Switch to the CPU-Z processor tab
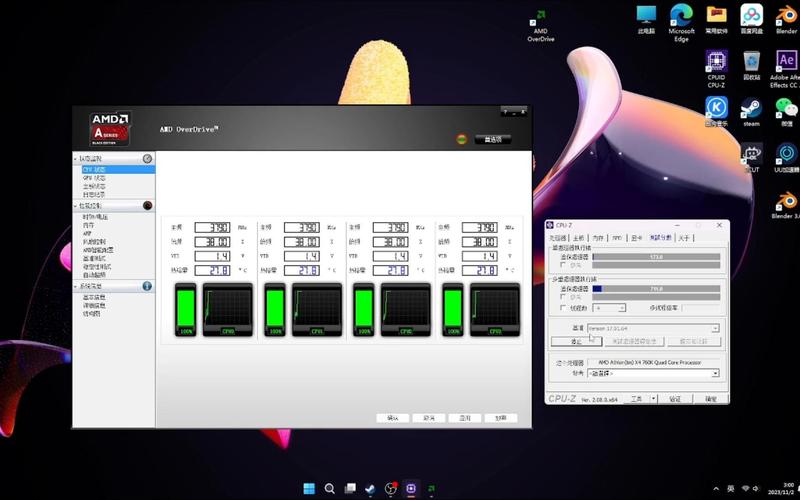Screen dimensions: 800x500 pyautogui.click(x=558, y=238)
